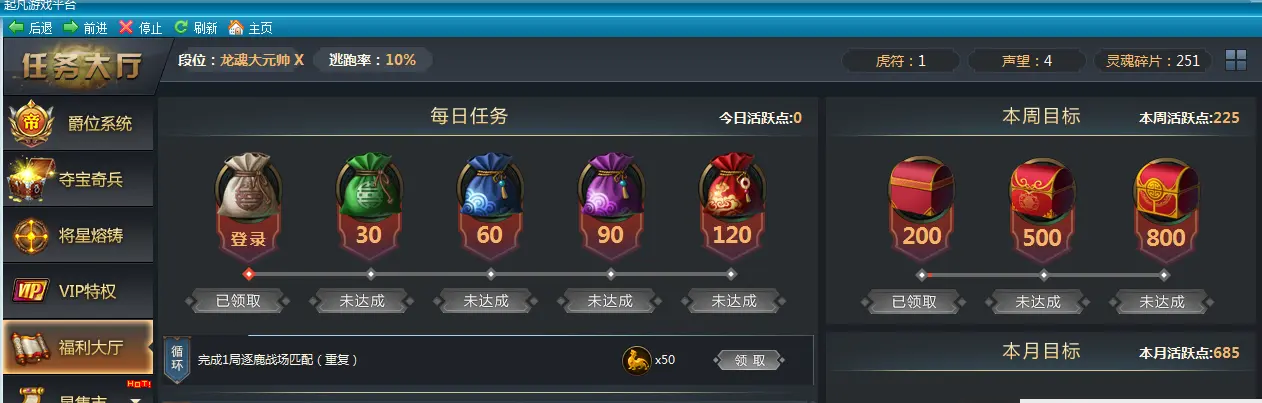Select the green pouch for 30 points
This screenshot has width=1262, height=403.
pos(369,187)
